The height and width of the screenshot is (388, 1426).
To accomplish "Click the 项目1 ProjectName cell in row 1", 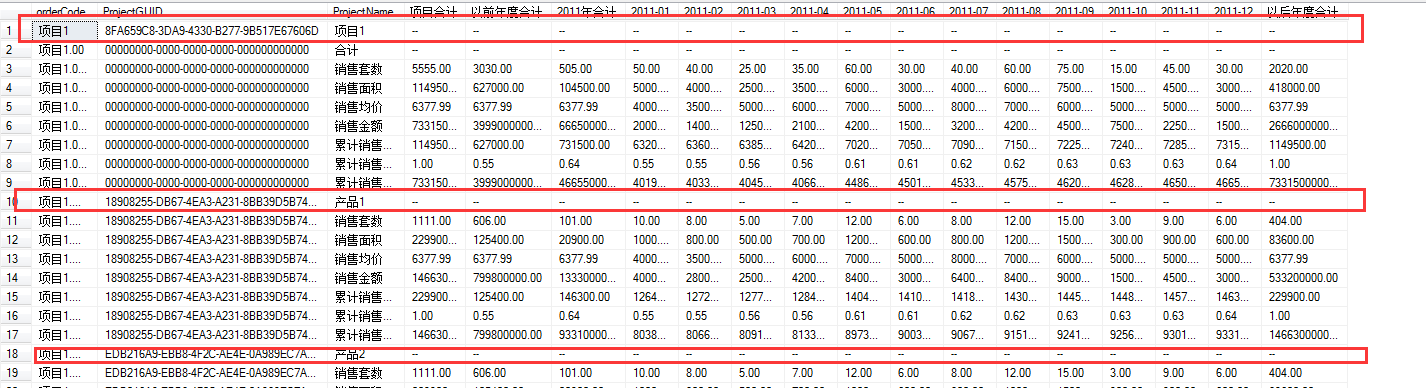I will 350,31.
